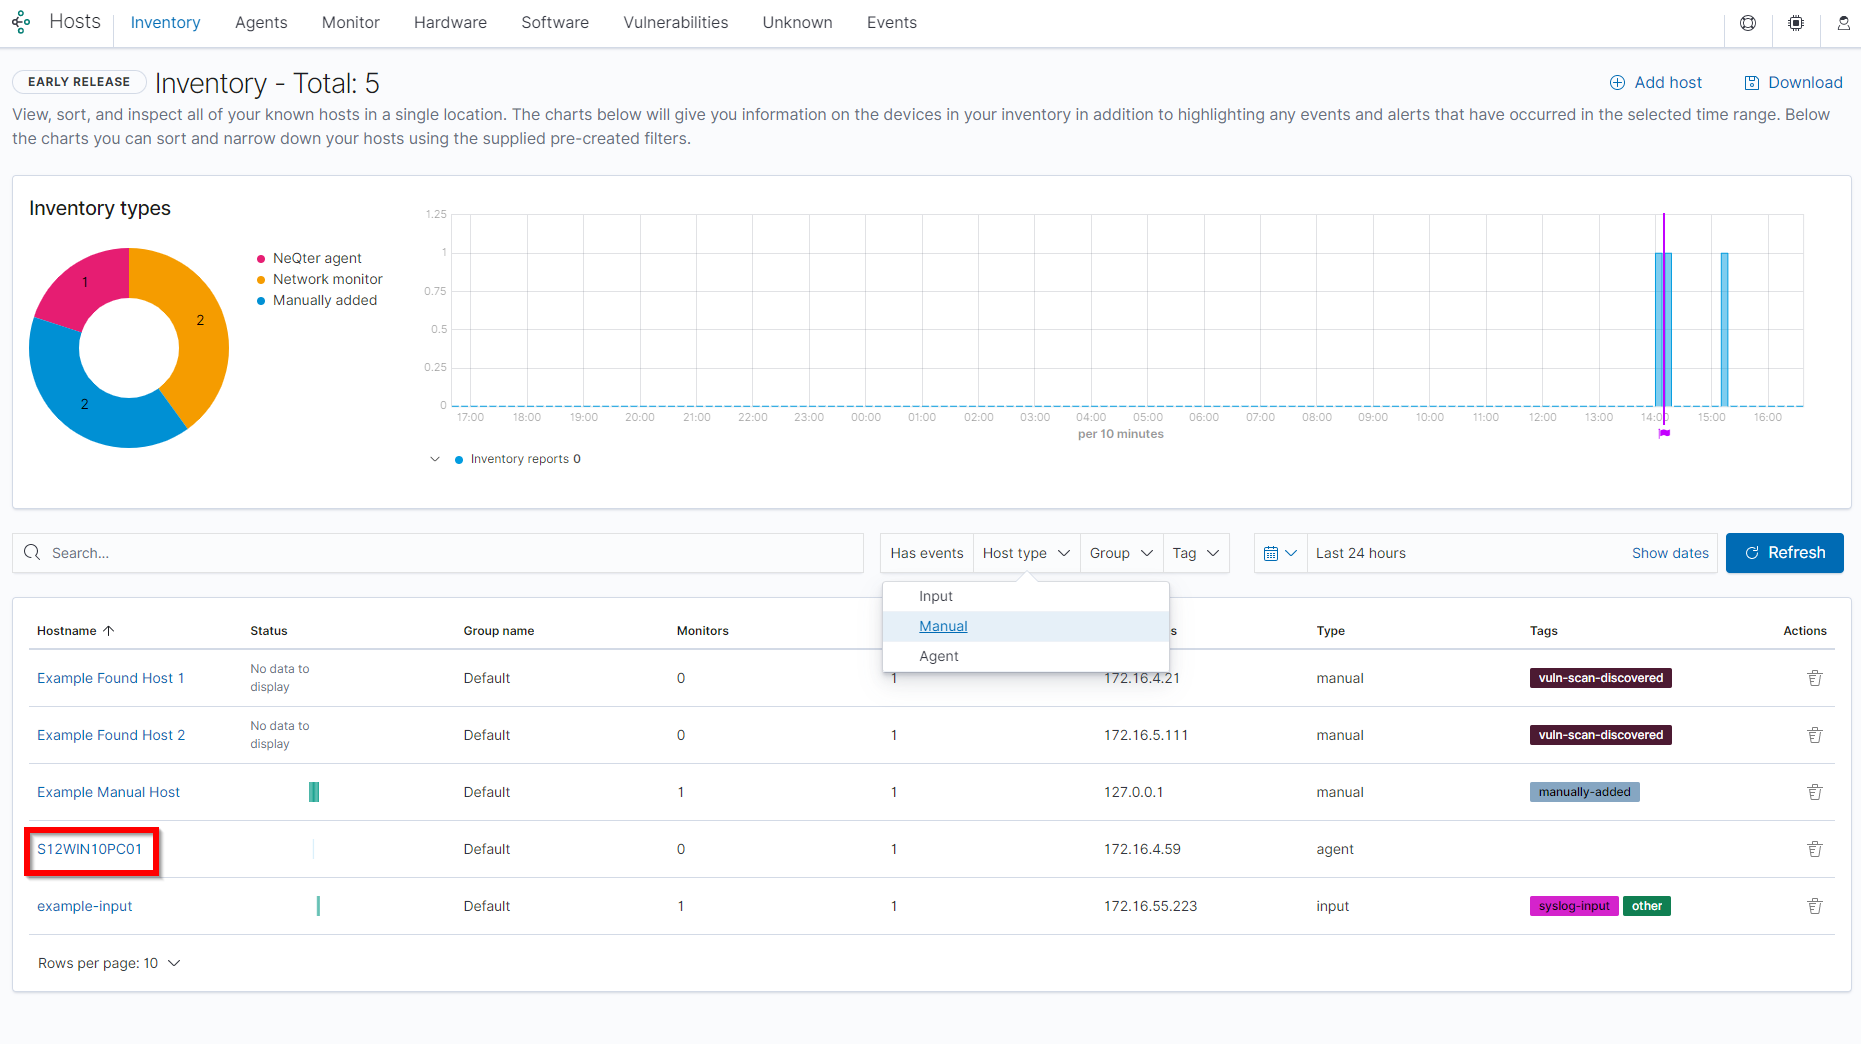Click the vuln-scan-discovered tag on Found Host 1

pos(1601,678)
